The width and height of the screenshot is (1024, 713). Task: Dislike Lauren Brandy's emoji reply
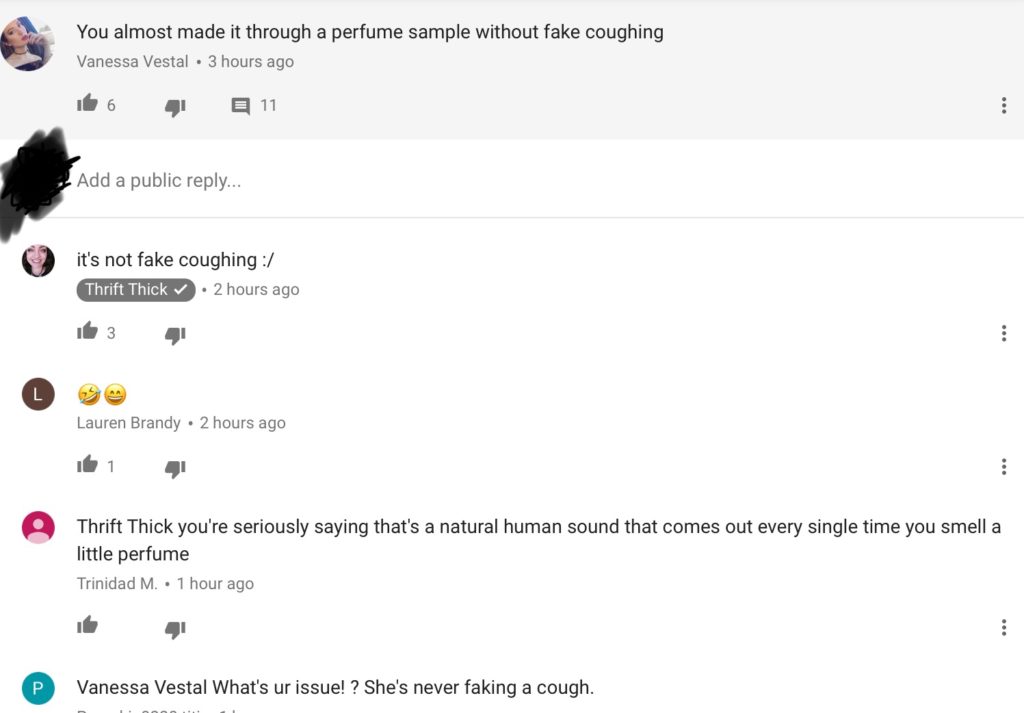175,467
